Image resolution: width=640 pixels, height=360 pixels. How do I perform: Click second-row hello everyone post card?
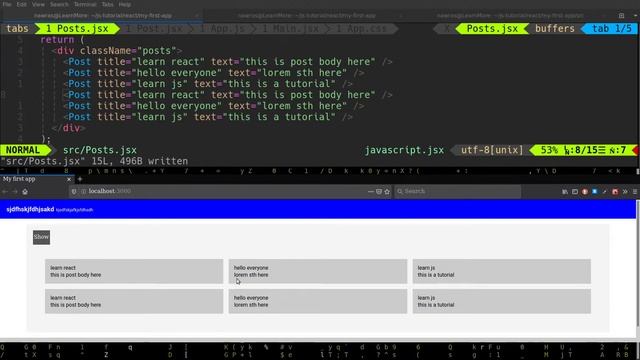point(318,301)
